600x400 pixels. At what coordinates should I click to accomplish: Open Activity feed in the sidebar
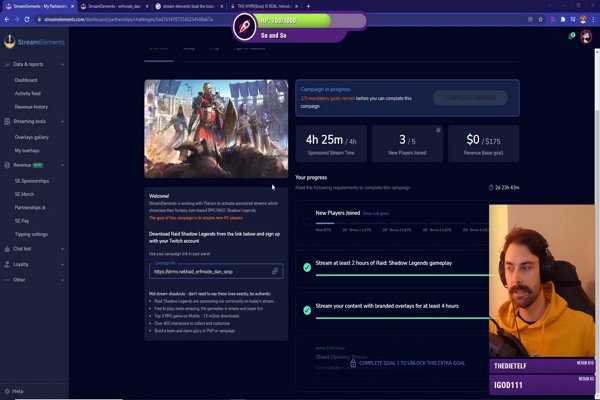28,93
